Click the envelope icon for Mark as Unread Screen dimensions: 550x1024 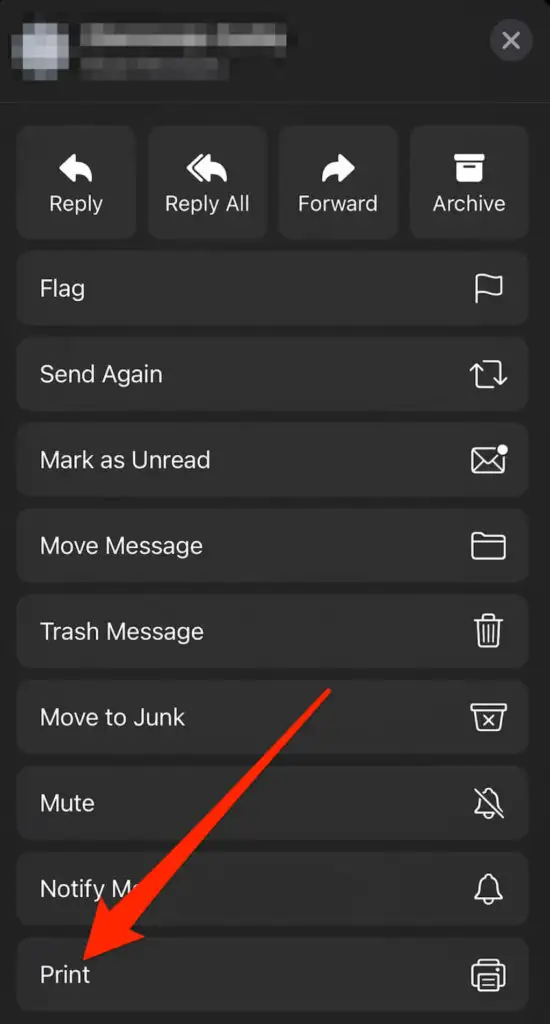pos(489,459)
